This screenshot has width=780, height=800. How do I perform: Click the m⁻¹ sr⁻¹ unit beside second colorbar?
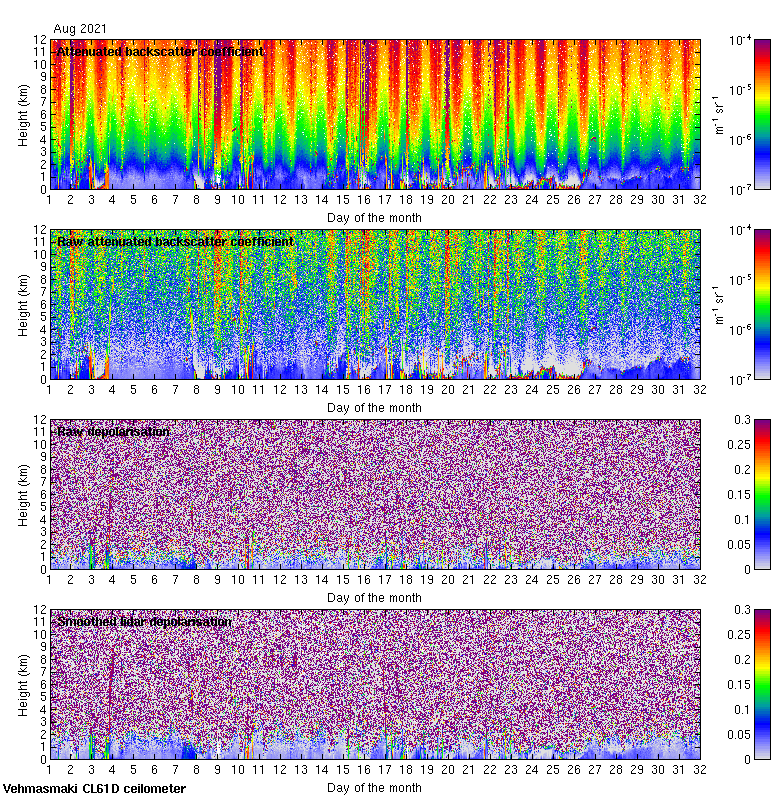tap(717, 304)
